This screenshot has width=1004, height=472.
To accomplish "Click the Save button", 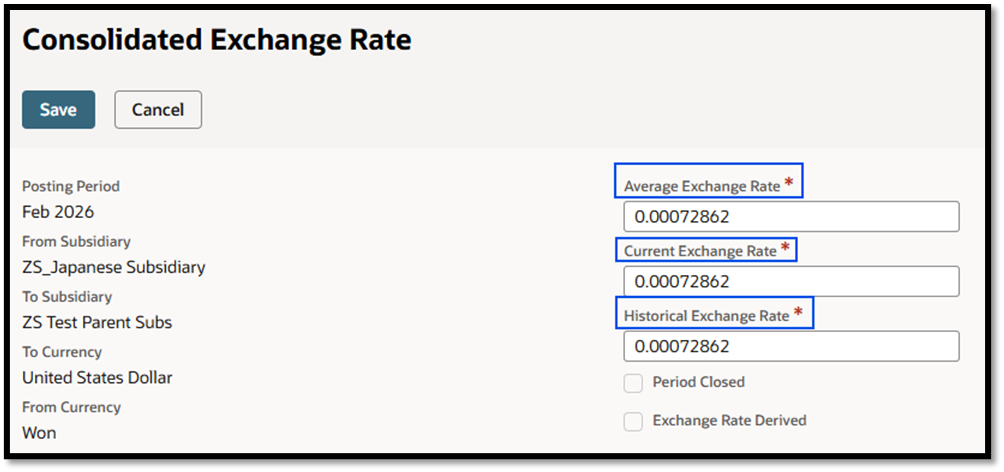I will click(x=58, y=110).
